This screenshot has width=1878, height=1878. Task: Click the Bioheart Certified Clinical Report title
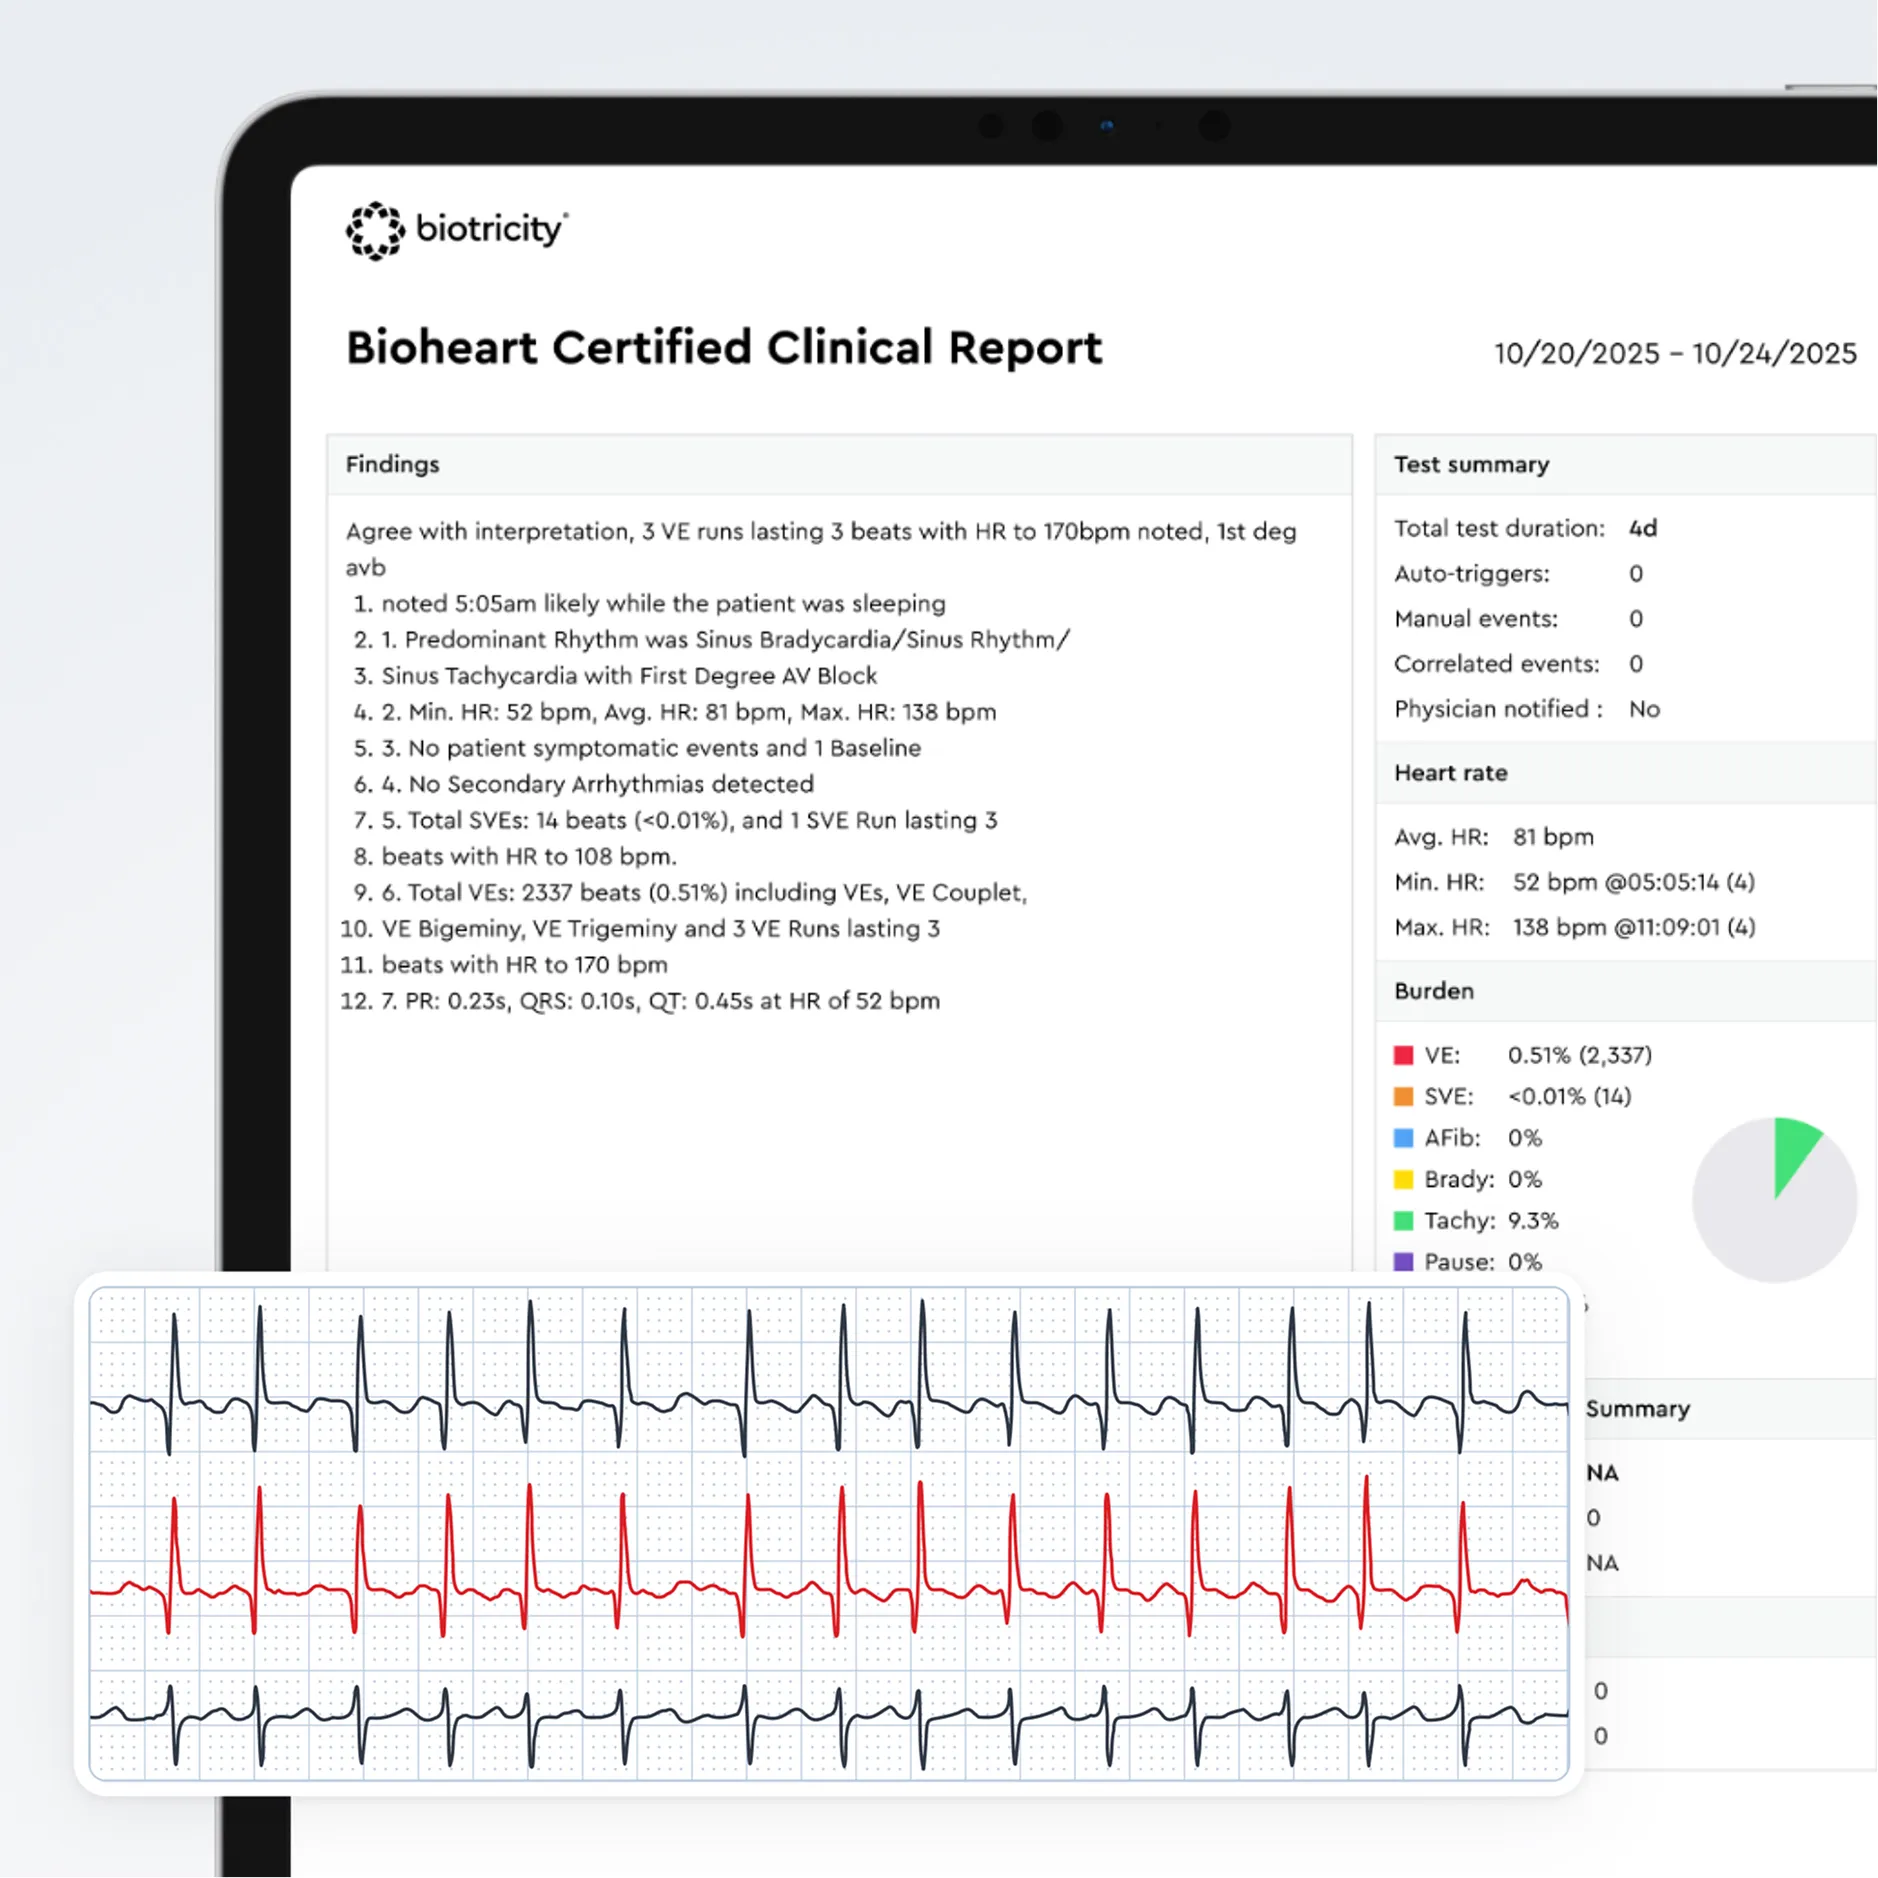click(x=723, y=348)
